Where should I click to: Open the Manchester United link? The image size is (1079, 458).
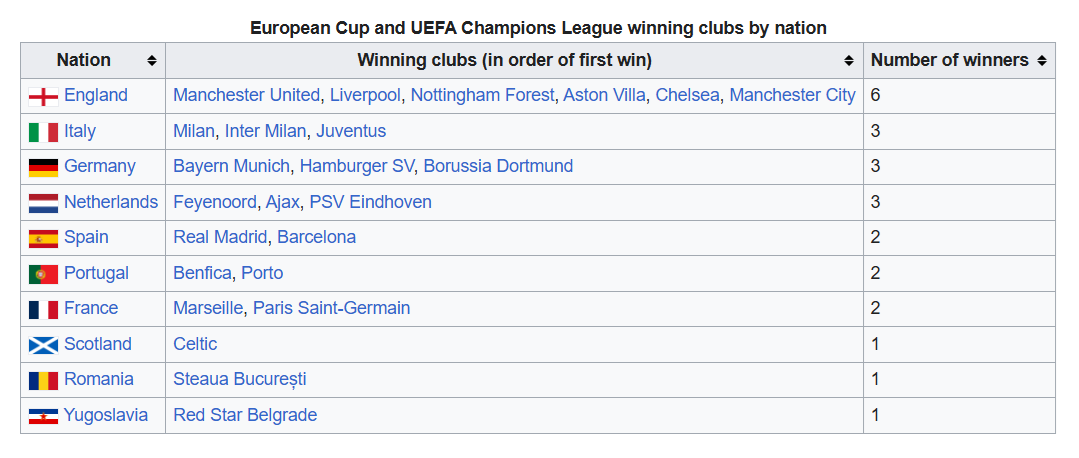click(x=247, y=95)
